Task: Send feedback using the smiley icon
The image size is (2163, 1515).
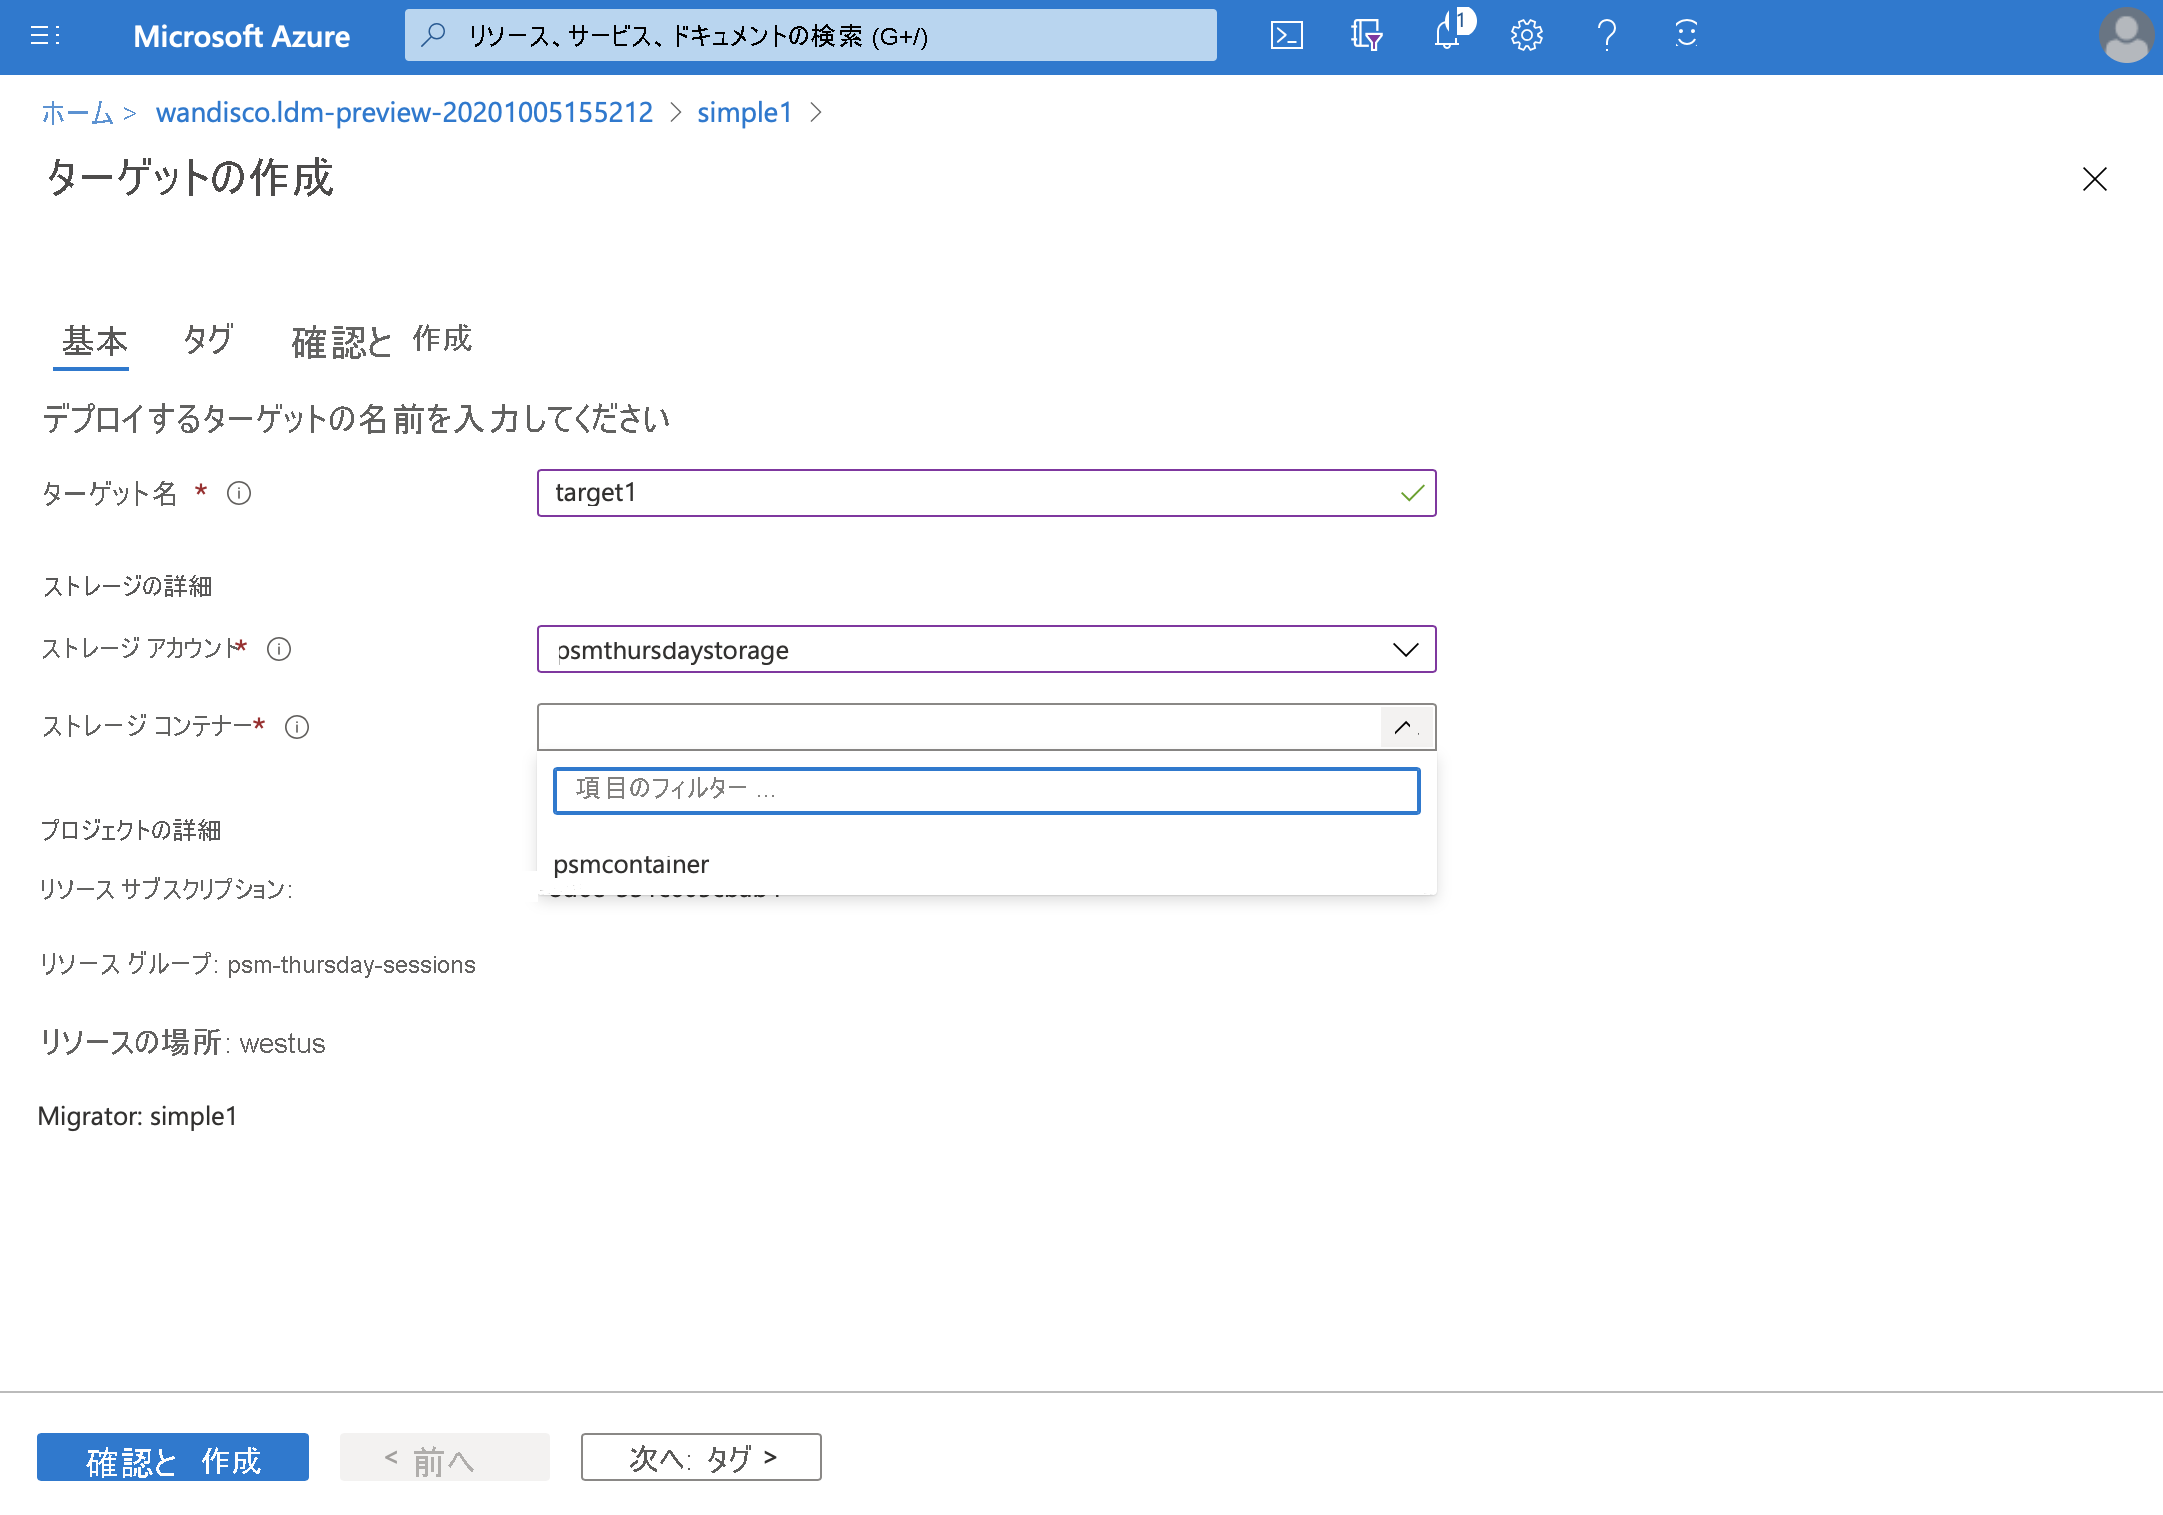Action: 1685,35
